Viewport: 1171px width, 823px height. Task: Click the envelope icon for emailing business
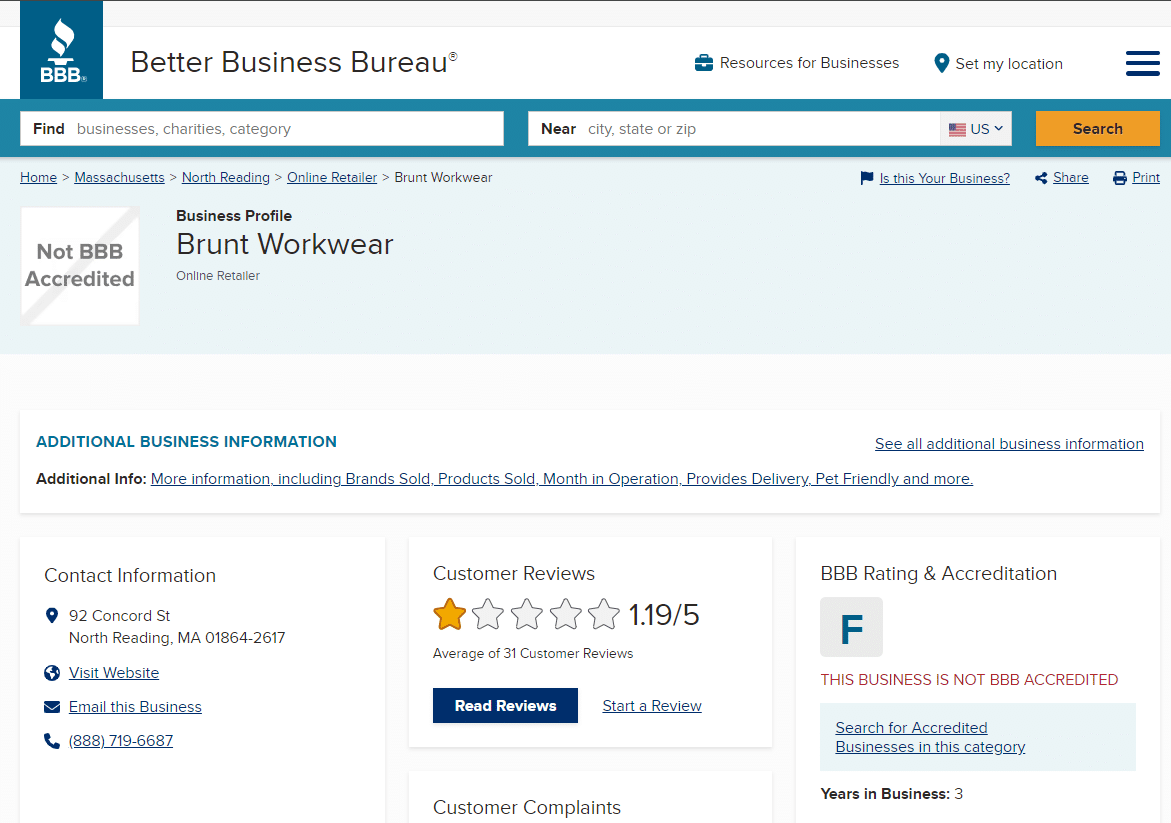coord(52,707)
